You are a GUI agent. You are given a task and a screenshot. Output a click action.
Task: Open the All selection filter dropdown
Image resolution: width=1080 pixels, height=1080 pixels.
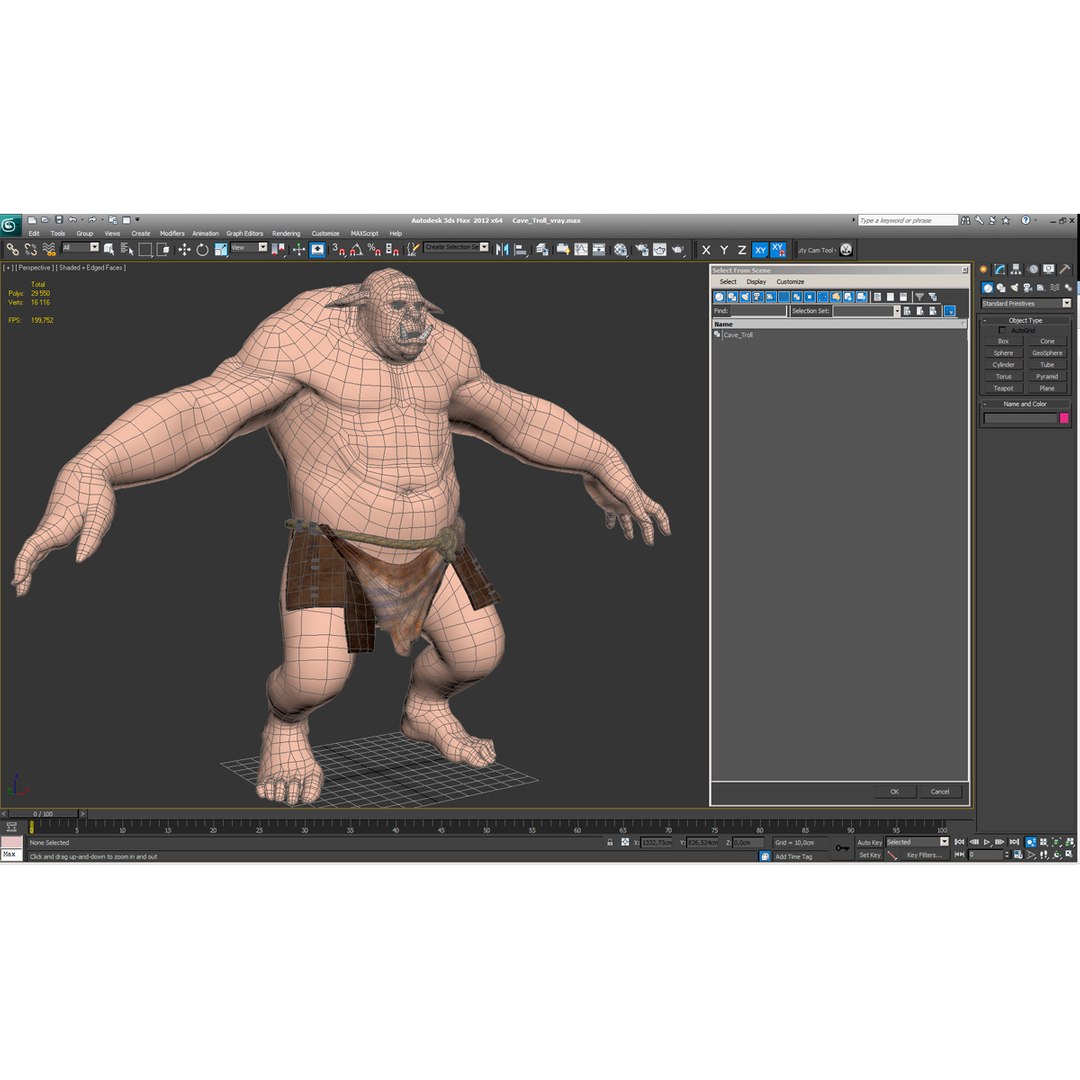coord(81,247)
